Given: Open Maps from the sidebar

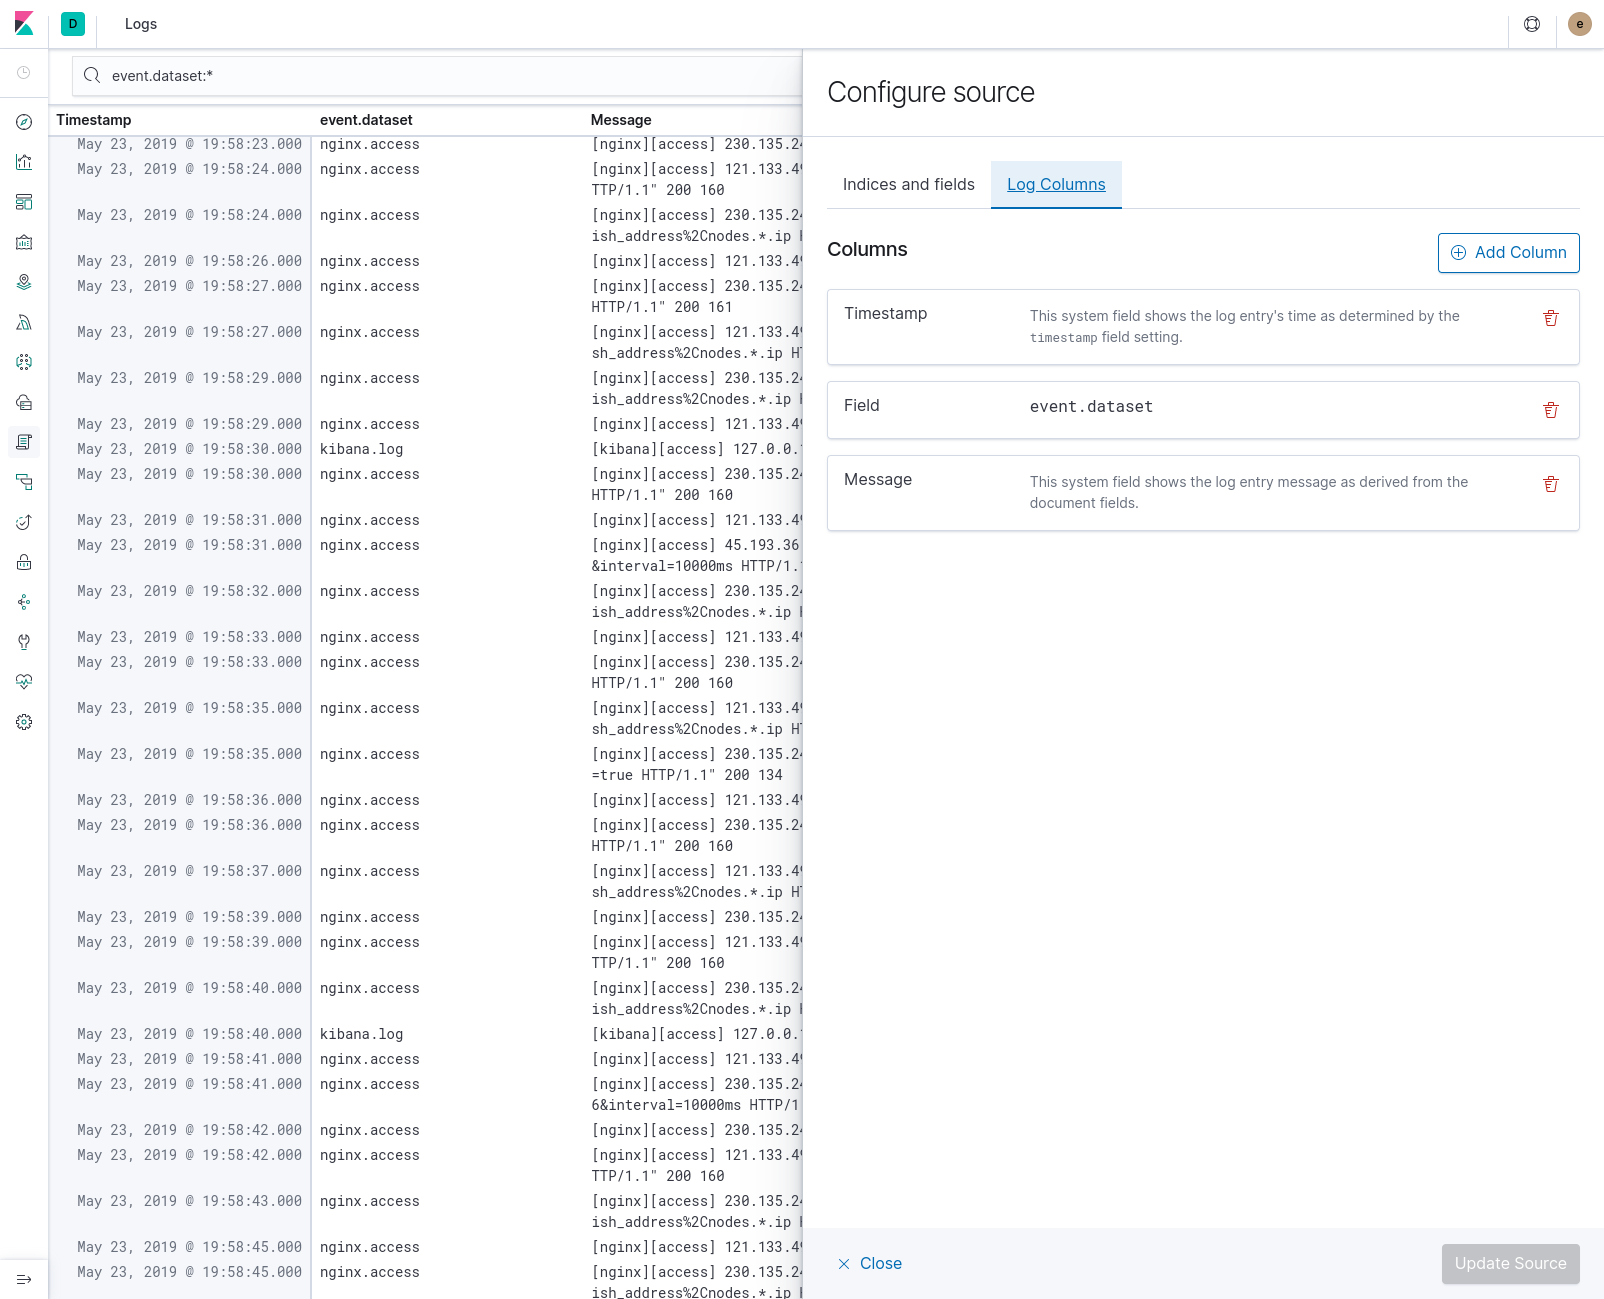Looking at the screenshot, I should pos(24,282).
